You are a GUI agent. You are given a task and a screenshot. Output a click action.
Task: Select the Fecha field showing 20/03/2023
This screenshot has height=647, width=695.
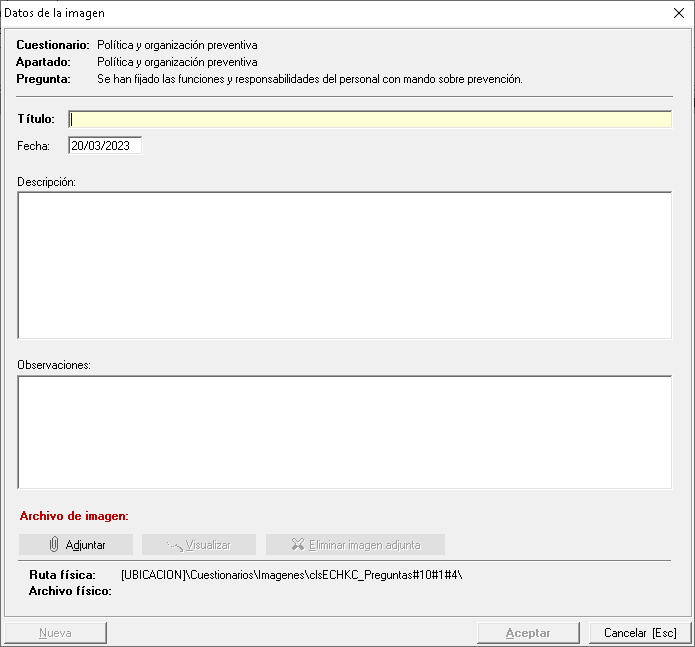pyautogui.click(x=105, y=145)
